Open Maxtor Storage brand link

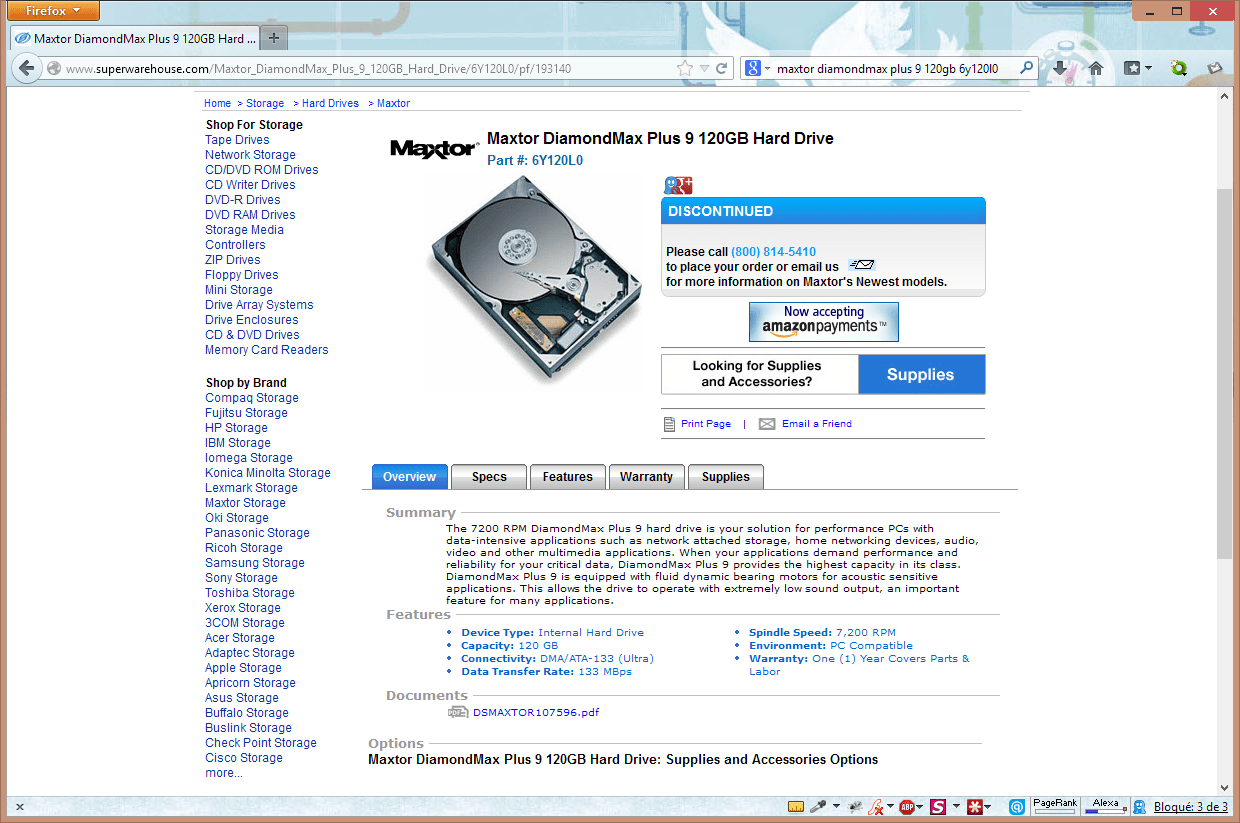[x=245, y=503]
